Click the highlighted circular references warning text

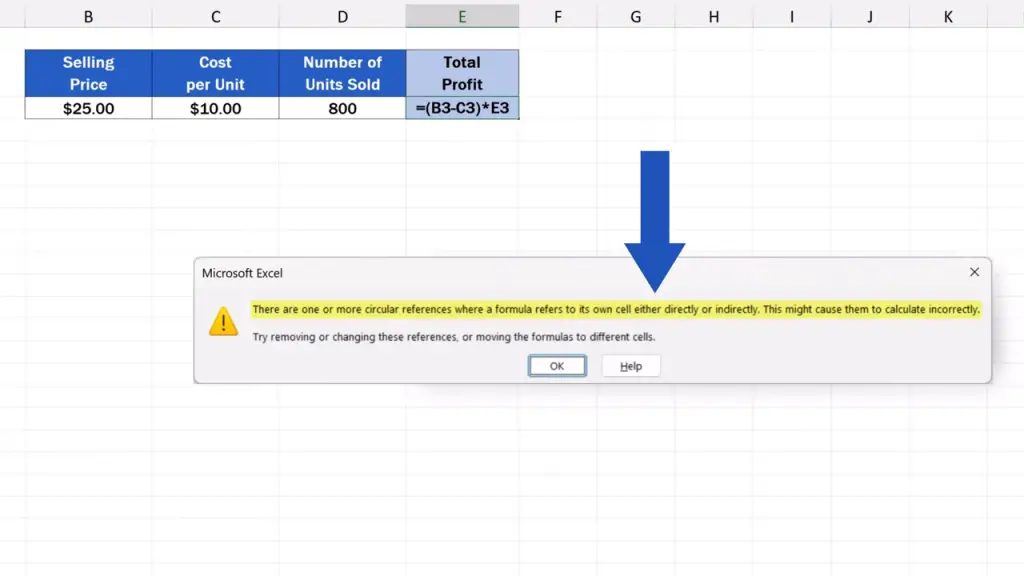pos(615,310)
